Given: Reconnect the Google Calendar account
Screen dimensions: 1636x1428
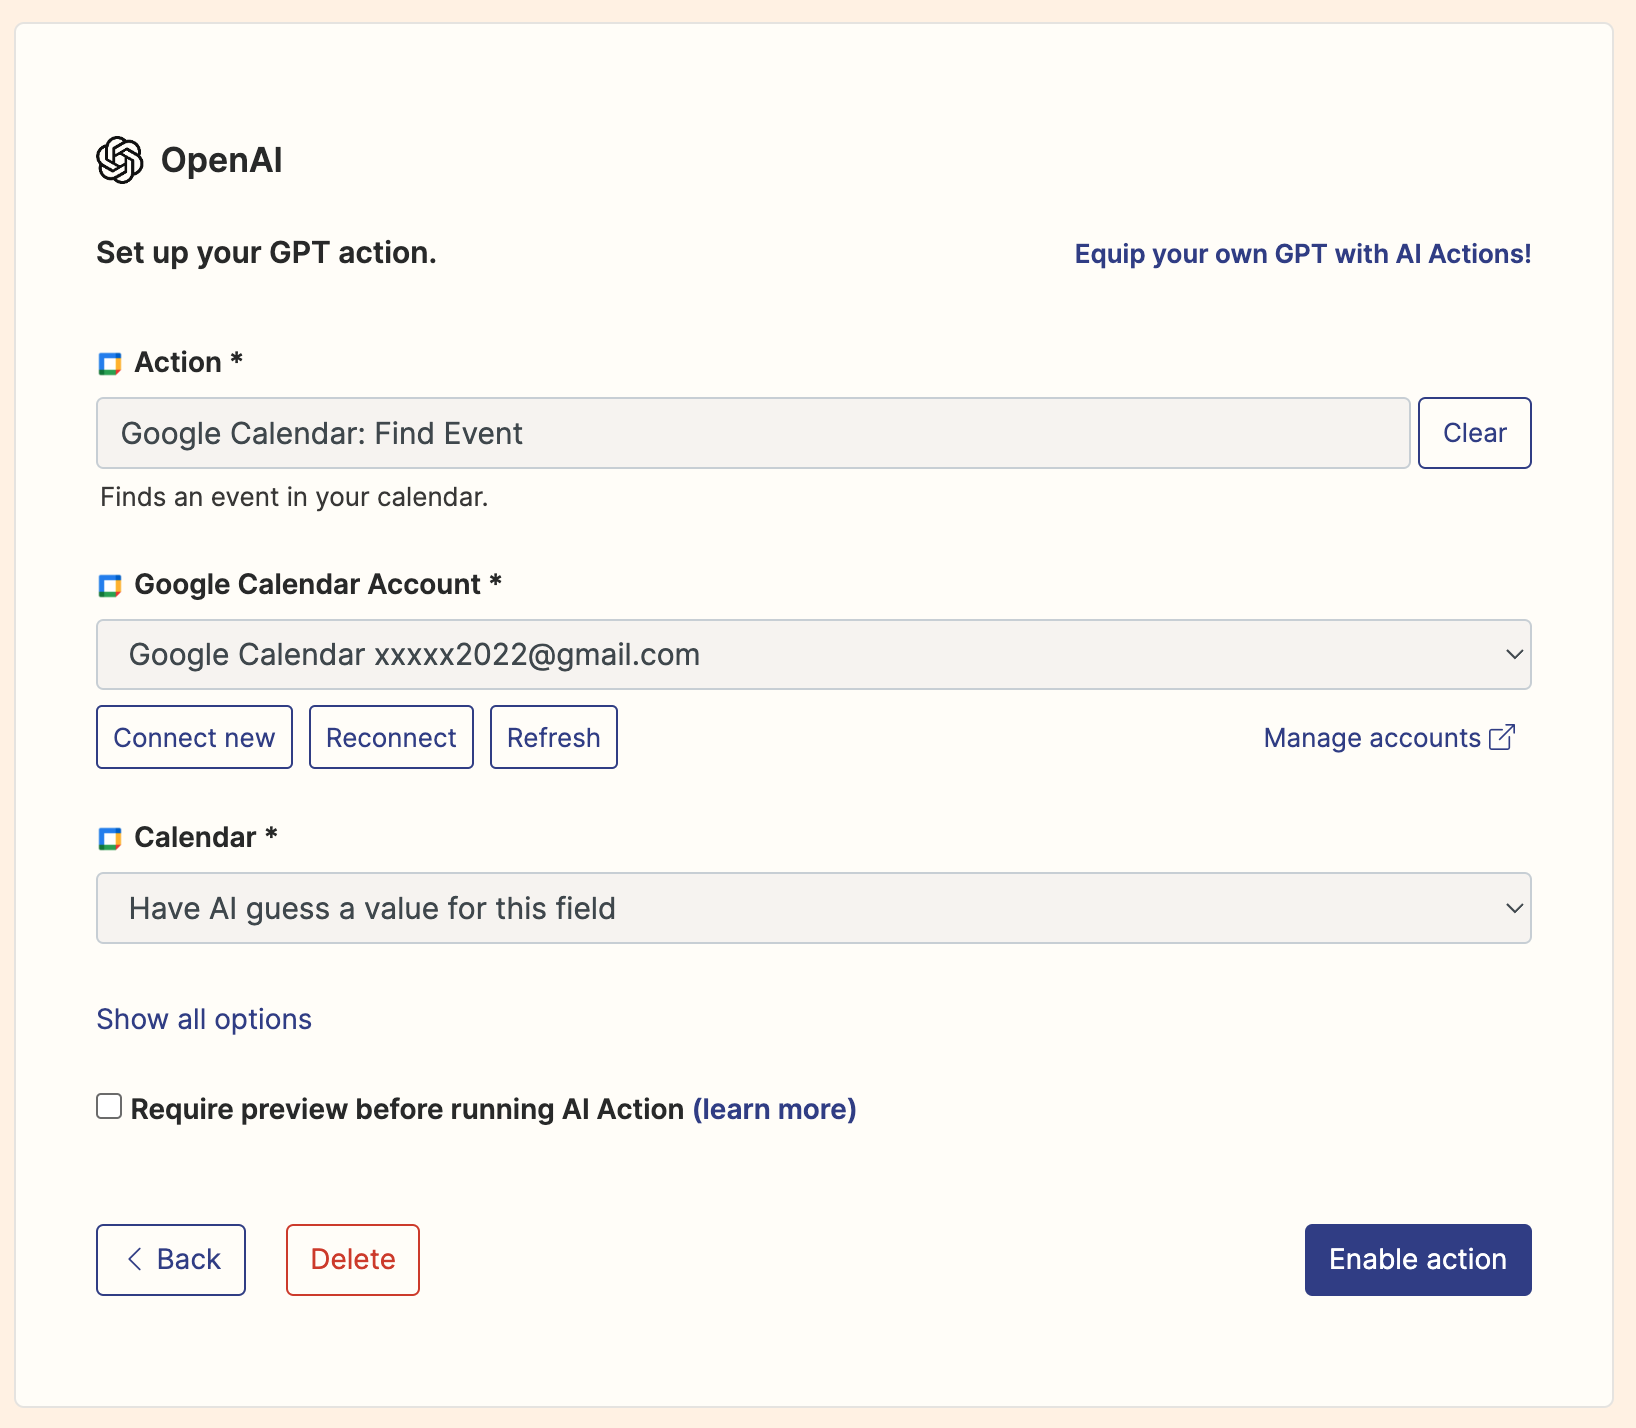Looking at the screenshot, I should tap(391, 737).
